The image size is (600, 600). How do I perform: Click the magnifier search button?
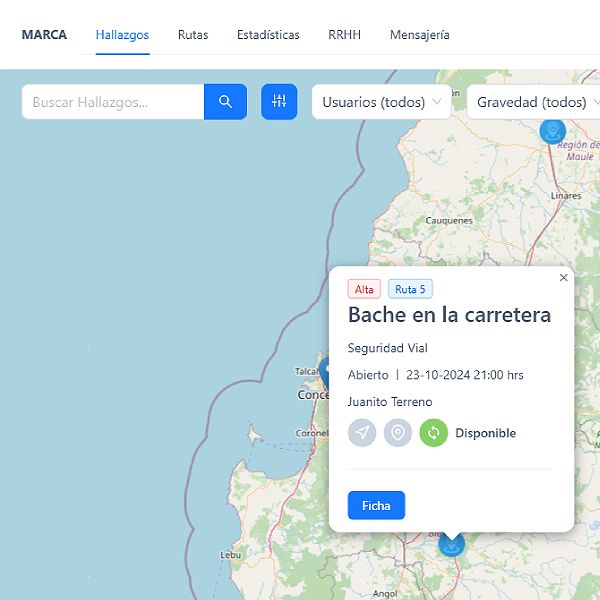[225, 102]
